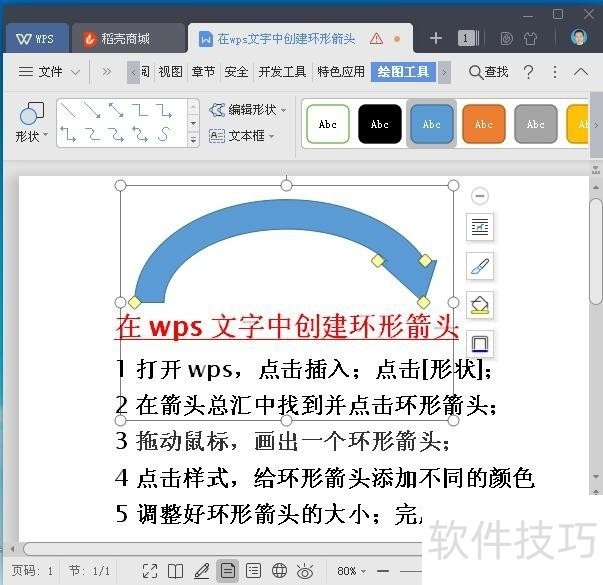Open help question mark
The width and height of the screenshot is (603, 585).
(529, 72)
